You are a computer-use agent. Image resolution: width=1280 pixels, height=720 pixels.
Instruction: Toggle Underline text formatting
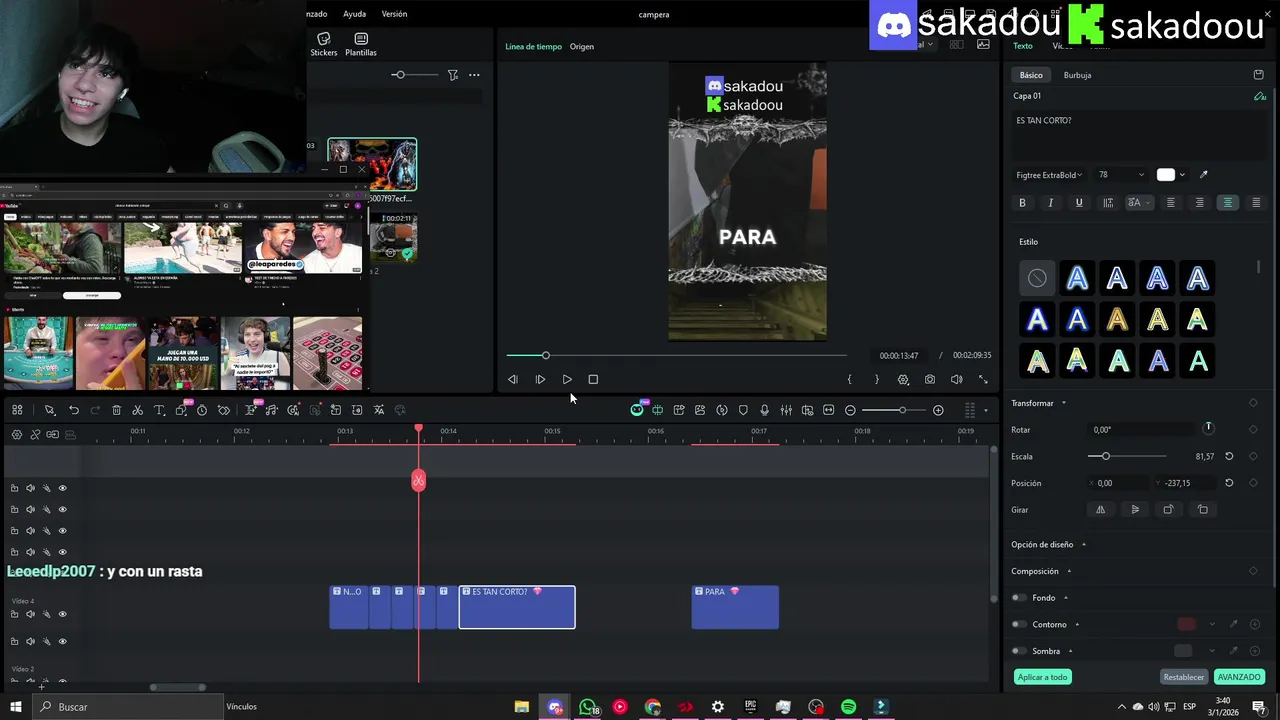click(1078, 203)
